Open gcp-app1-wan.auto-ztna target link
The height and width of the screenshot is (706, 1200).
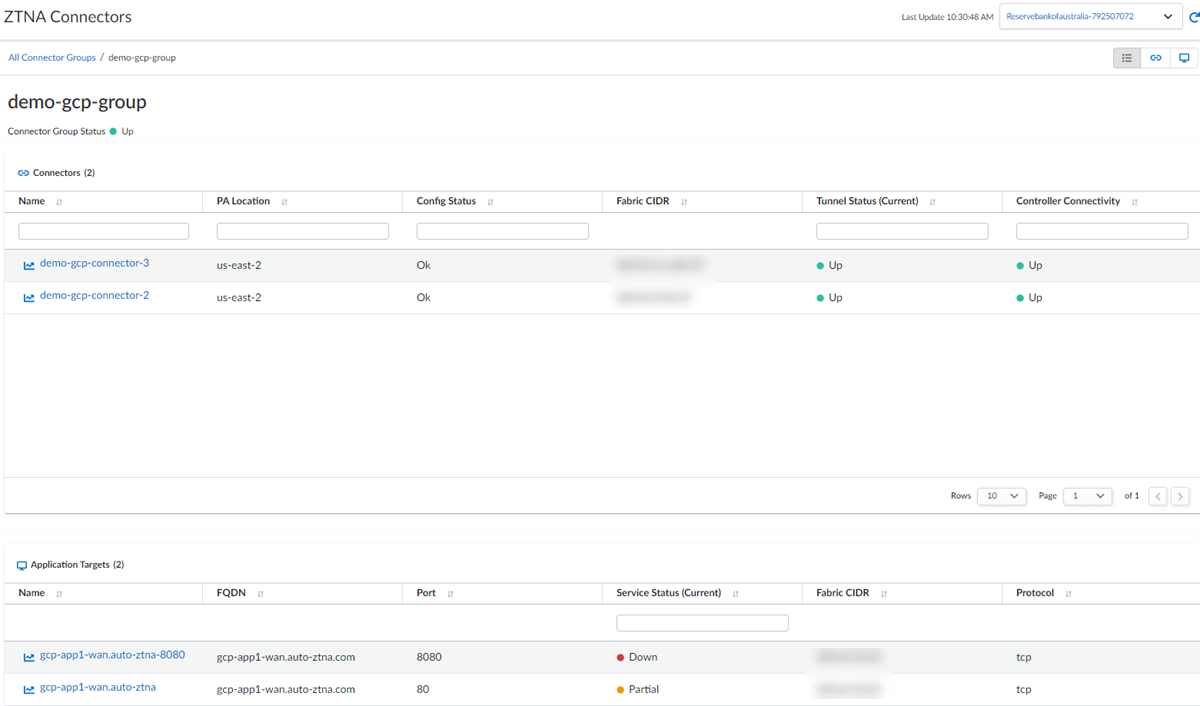(97, 688)
